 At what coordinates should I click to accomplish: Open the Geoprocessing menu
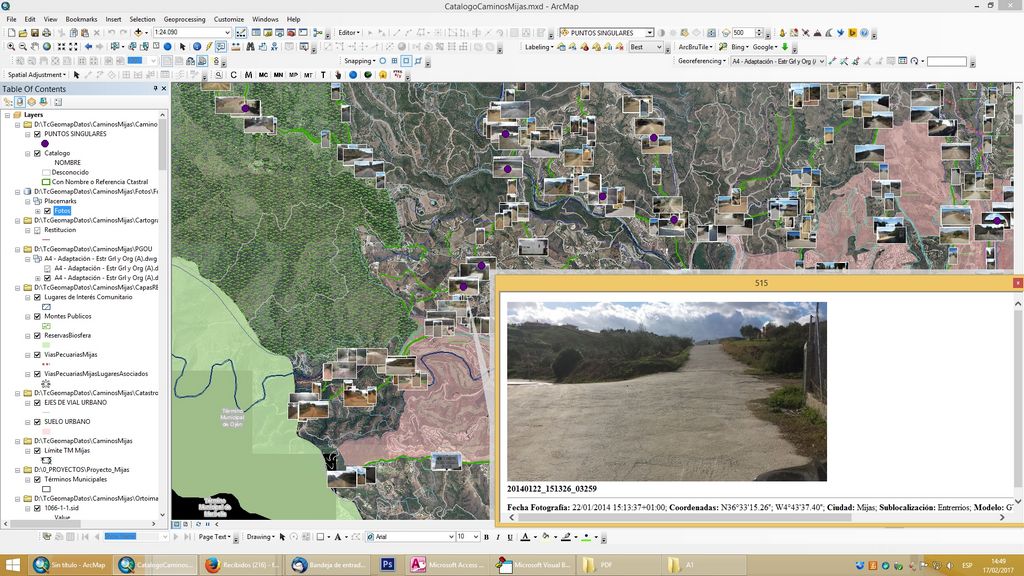[185, 19]
